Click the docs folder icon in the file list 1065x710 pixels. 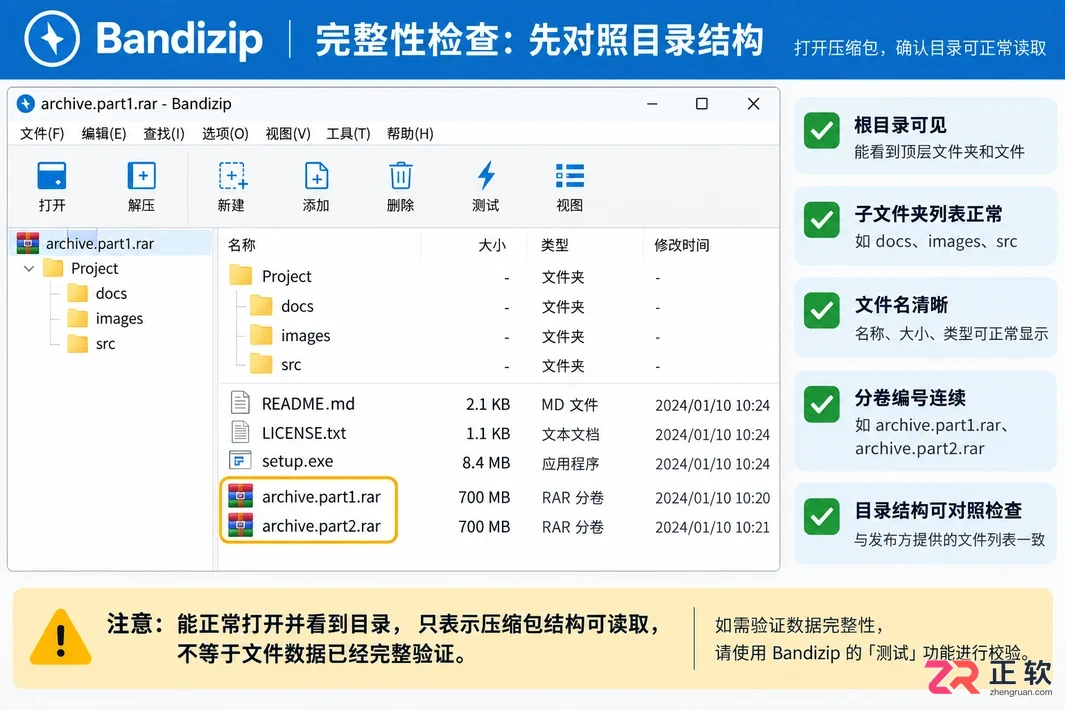pos(261,306)
